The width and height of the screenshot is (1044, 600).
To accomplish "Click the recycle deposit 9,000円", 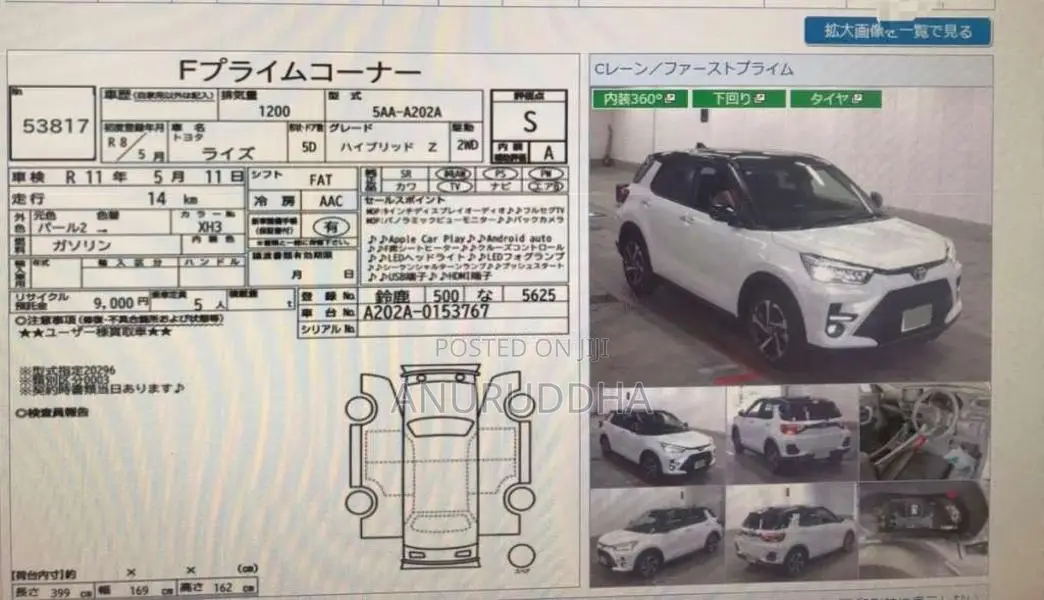I will click(x=121, y=303).
